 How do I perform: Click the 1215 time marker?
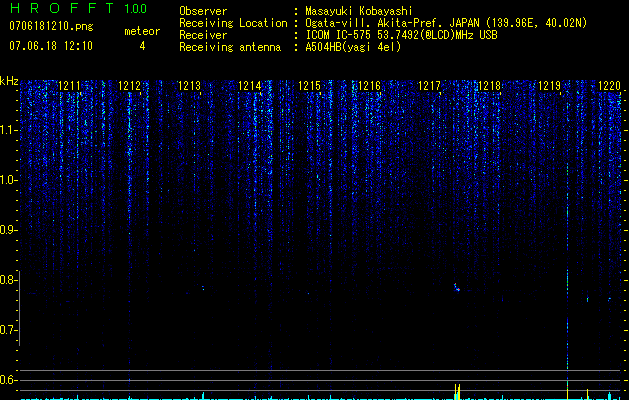coord(309,86)
